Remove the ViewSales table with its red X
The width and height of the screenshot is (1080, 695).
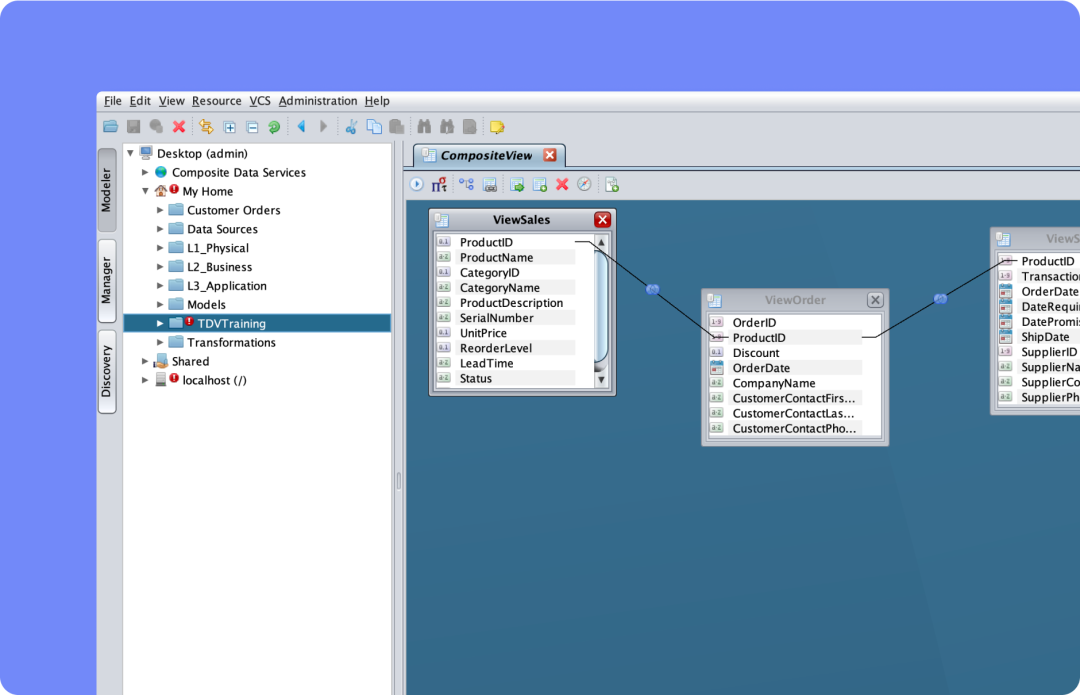[603, 220]
